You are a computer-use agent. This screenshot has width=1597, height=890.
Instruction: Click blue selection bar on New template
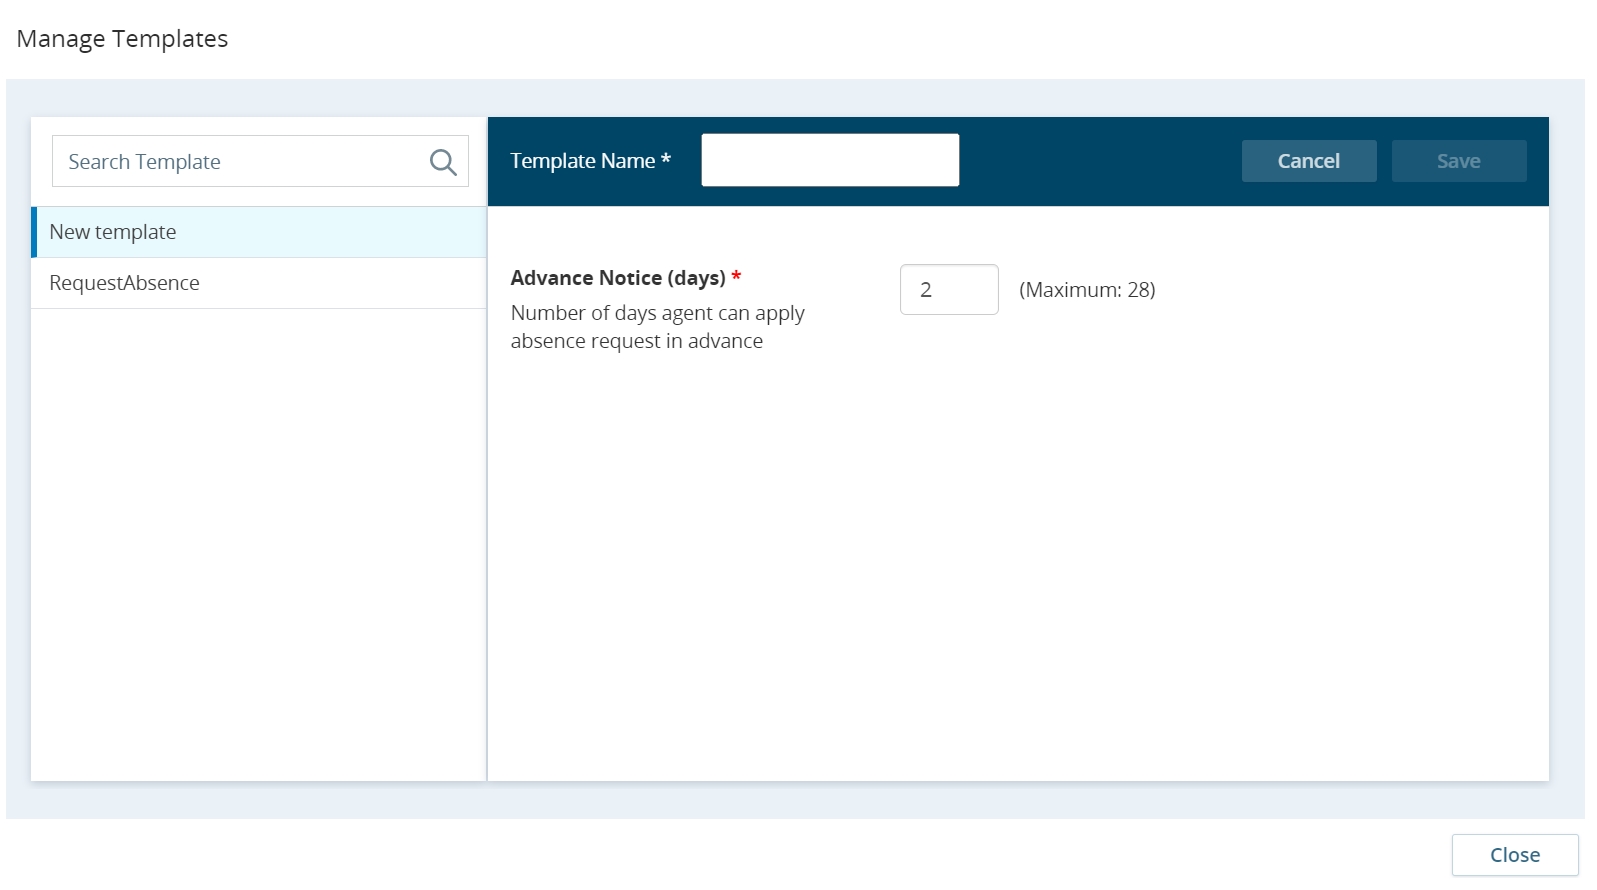[x=34, y=232]
